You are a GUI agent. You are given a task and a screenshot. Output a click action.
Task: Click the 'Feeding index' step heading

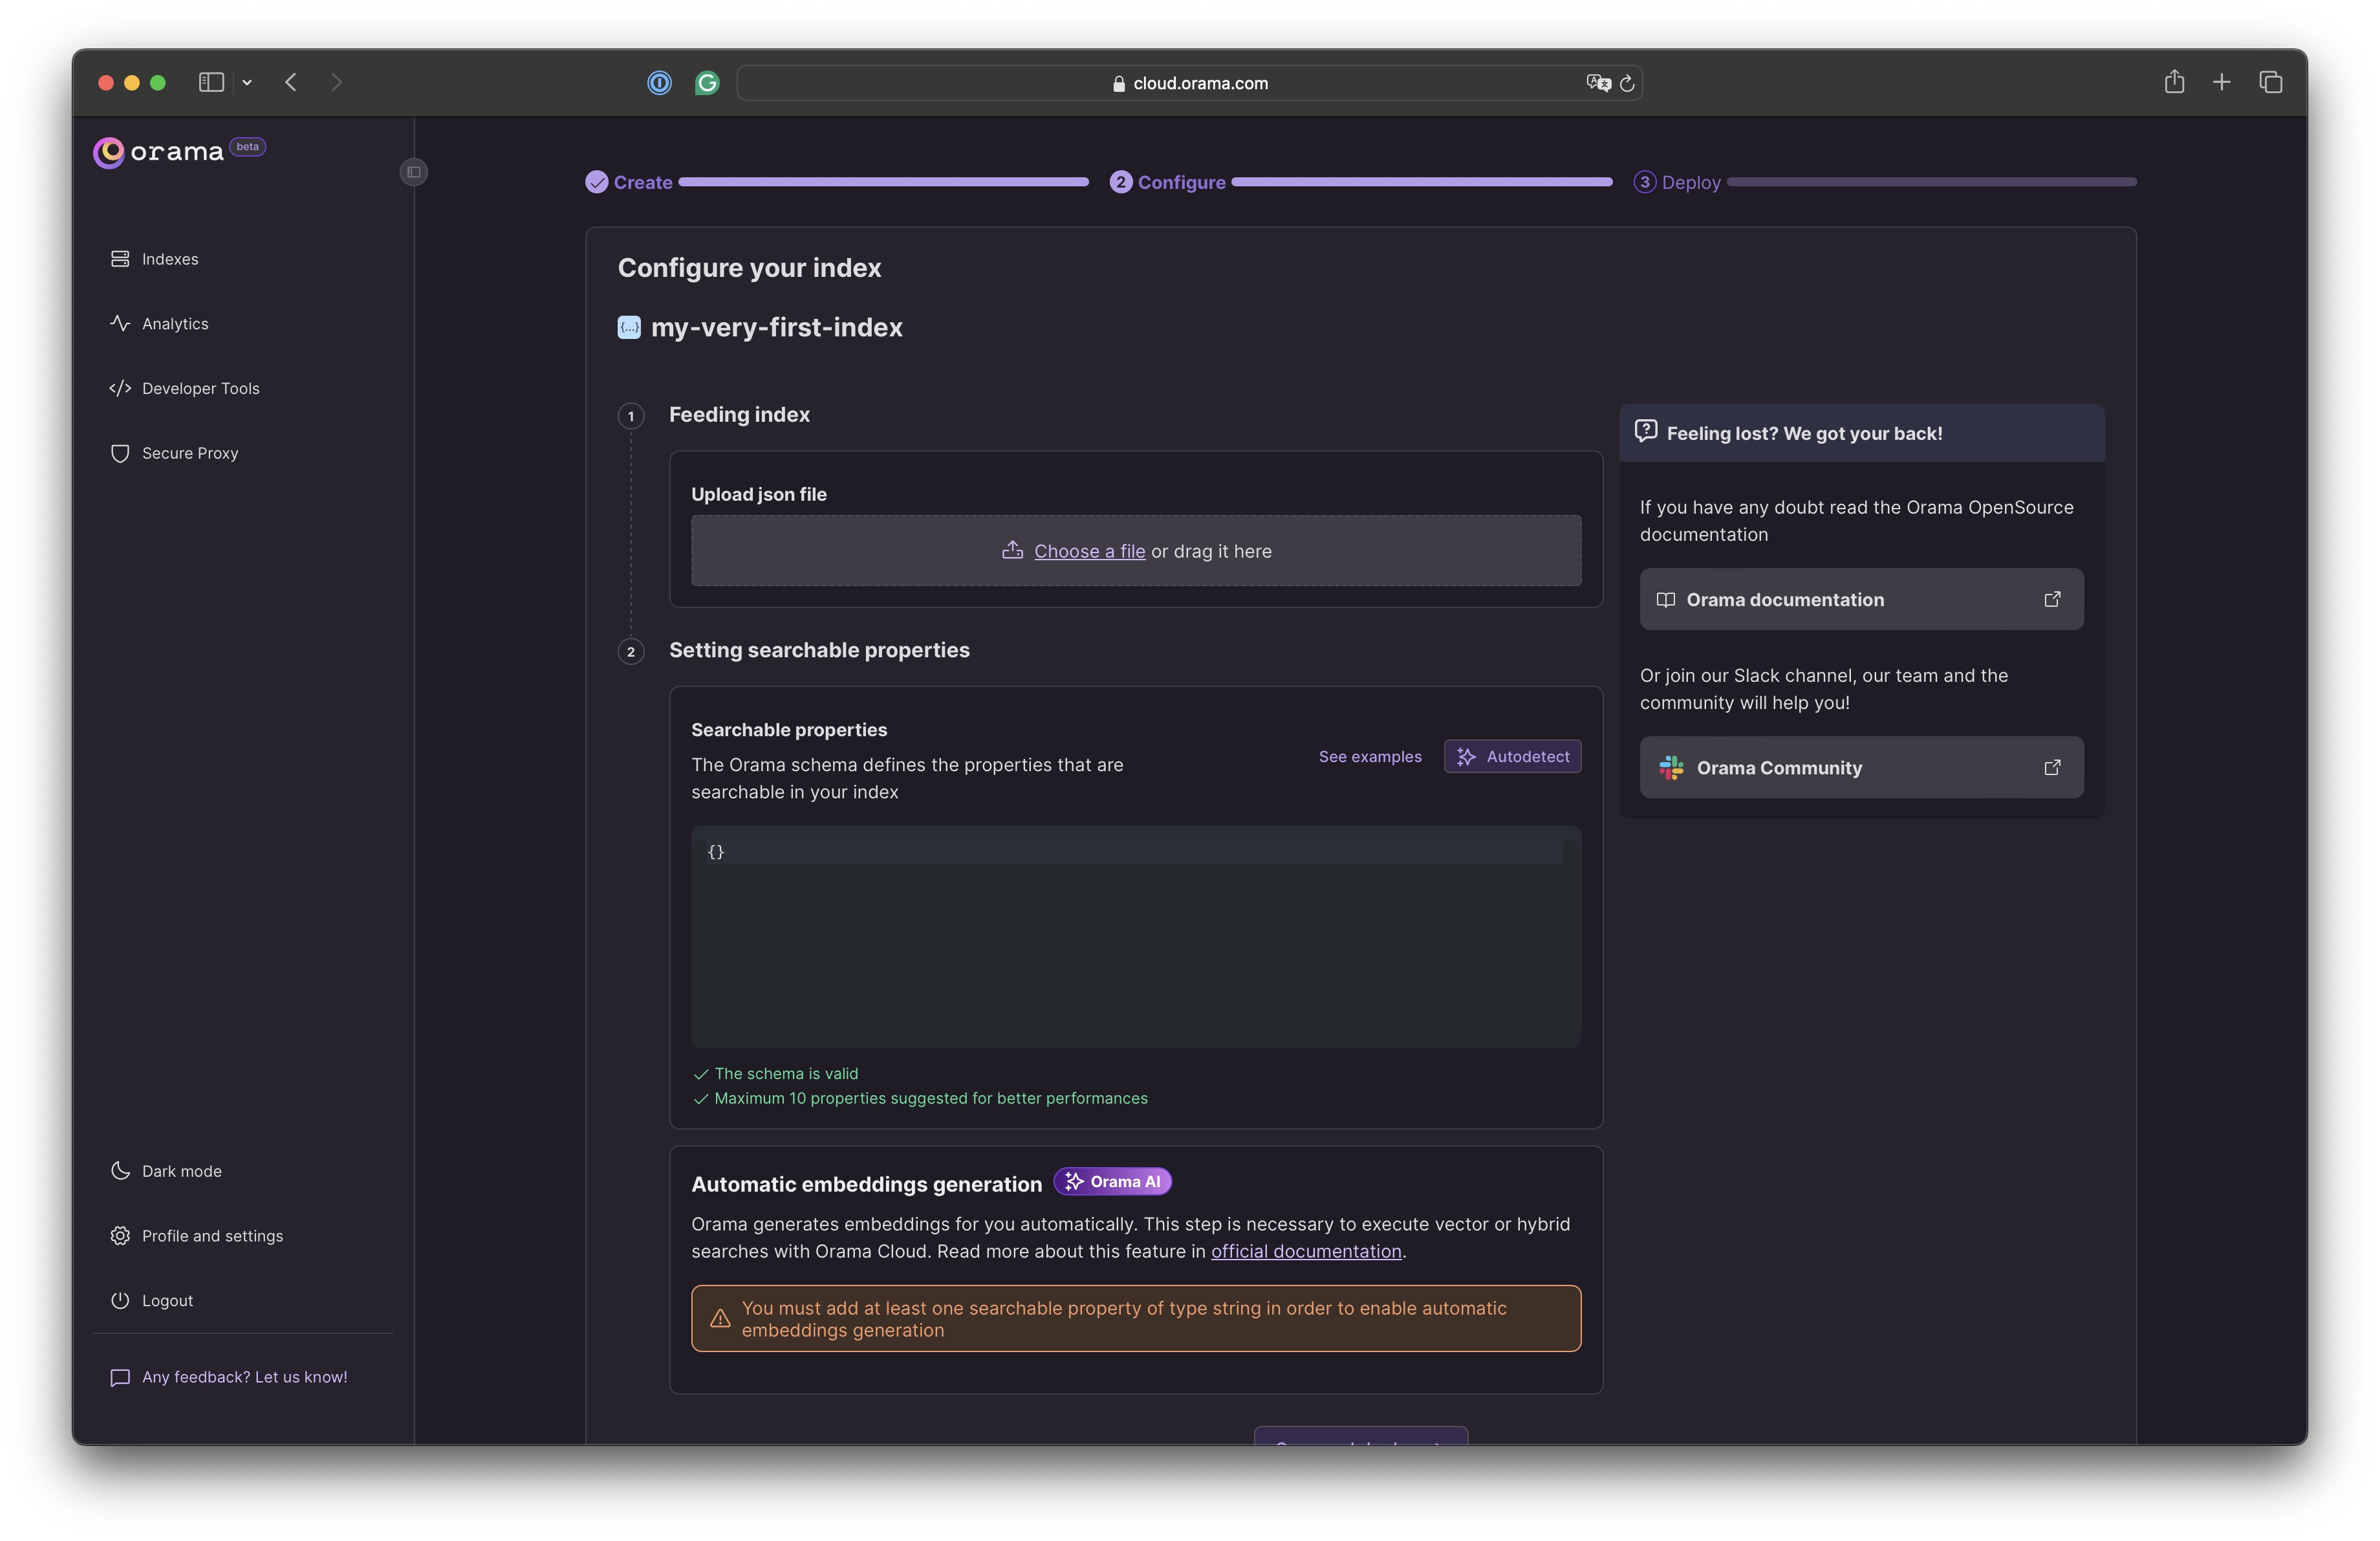pyautogui.click(x=739, y=414)
